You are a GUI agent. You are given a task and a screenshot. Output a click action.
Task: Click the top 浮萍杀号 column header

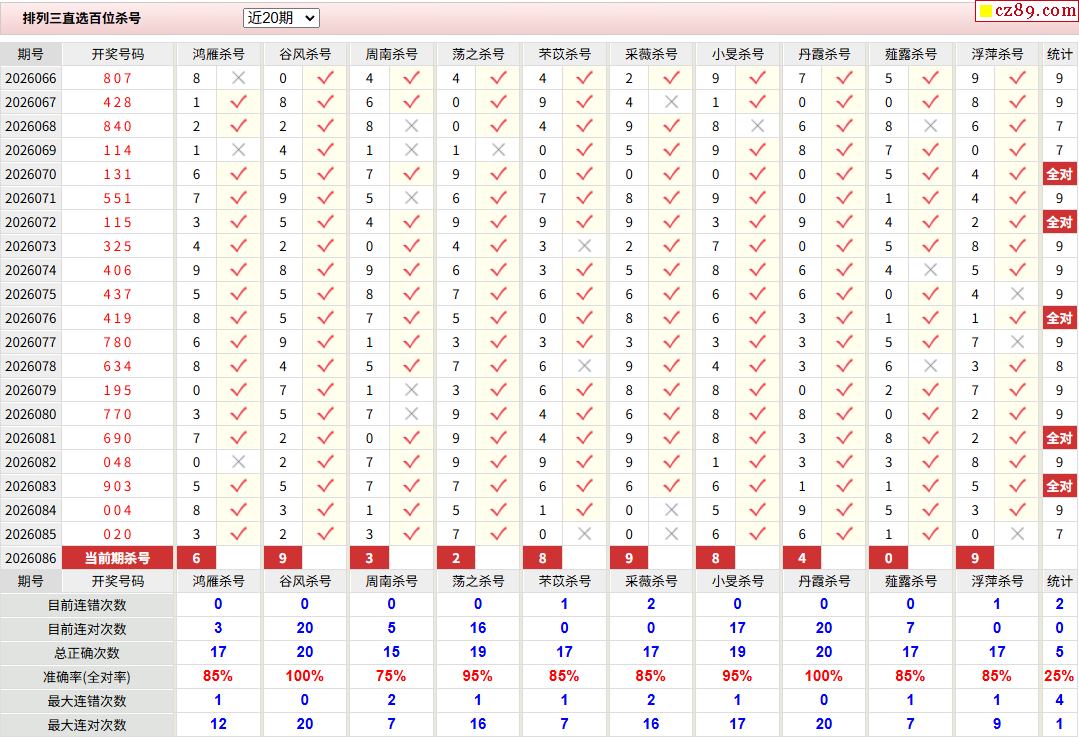pyautogui.click(x=997, y=54)
